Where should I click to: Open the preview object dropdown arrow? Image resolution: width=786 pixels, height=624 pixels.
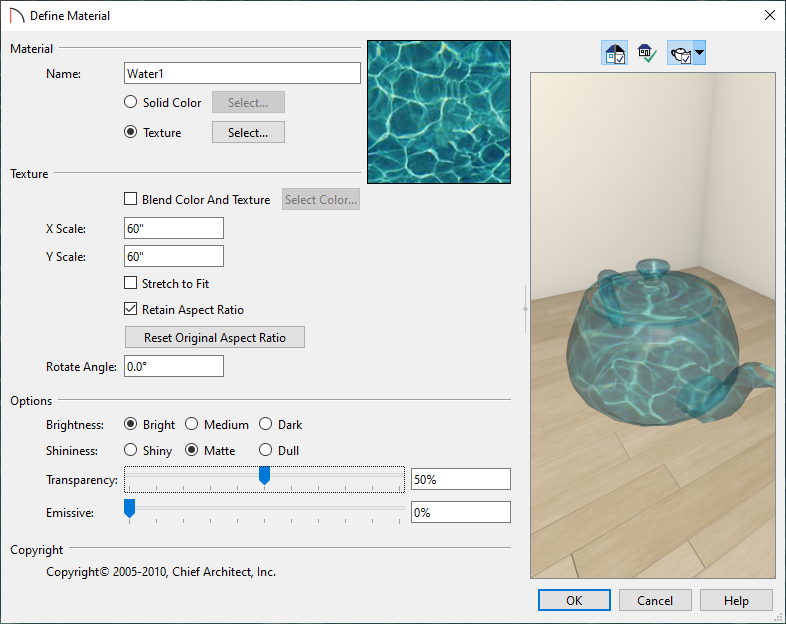[x=699, y=53]
